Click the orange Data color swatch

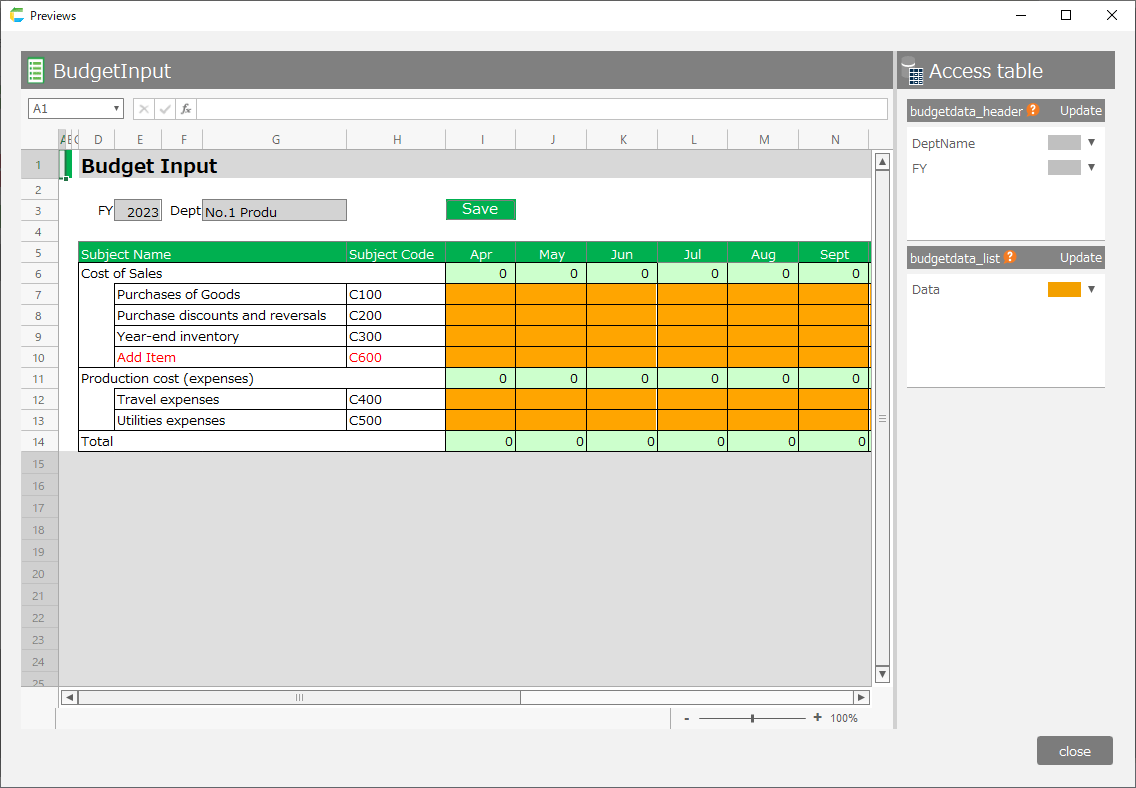tap(1064, 290)
